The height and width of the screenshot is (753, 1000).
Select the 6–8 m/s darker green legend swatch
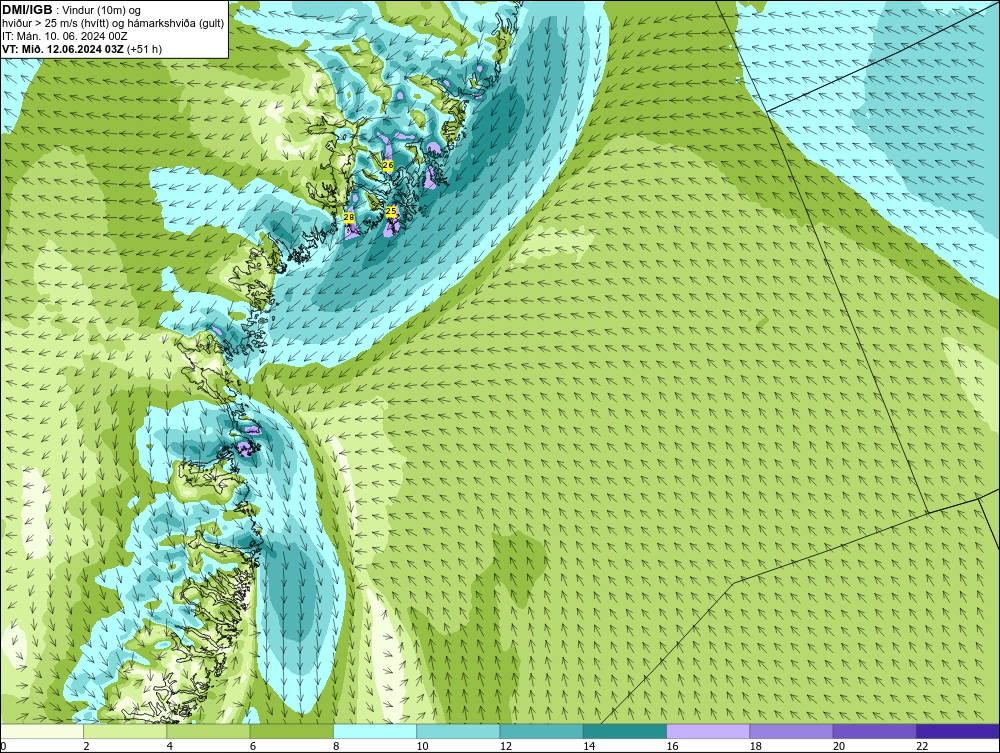pyautogui.click(x=291, y=731)
